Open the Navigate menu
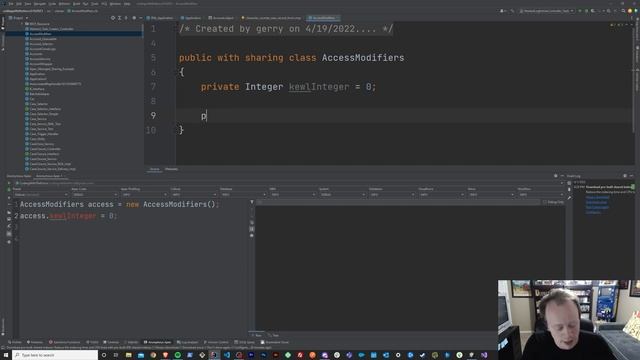Screen dimensions: 640x360 pos(40,4)
